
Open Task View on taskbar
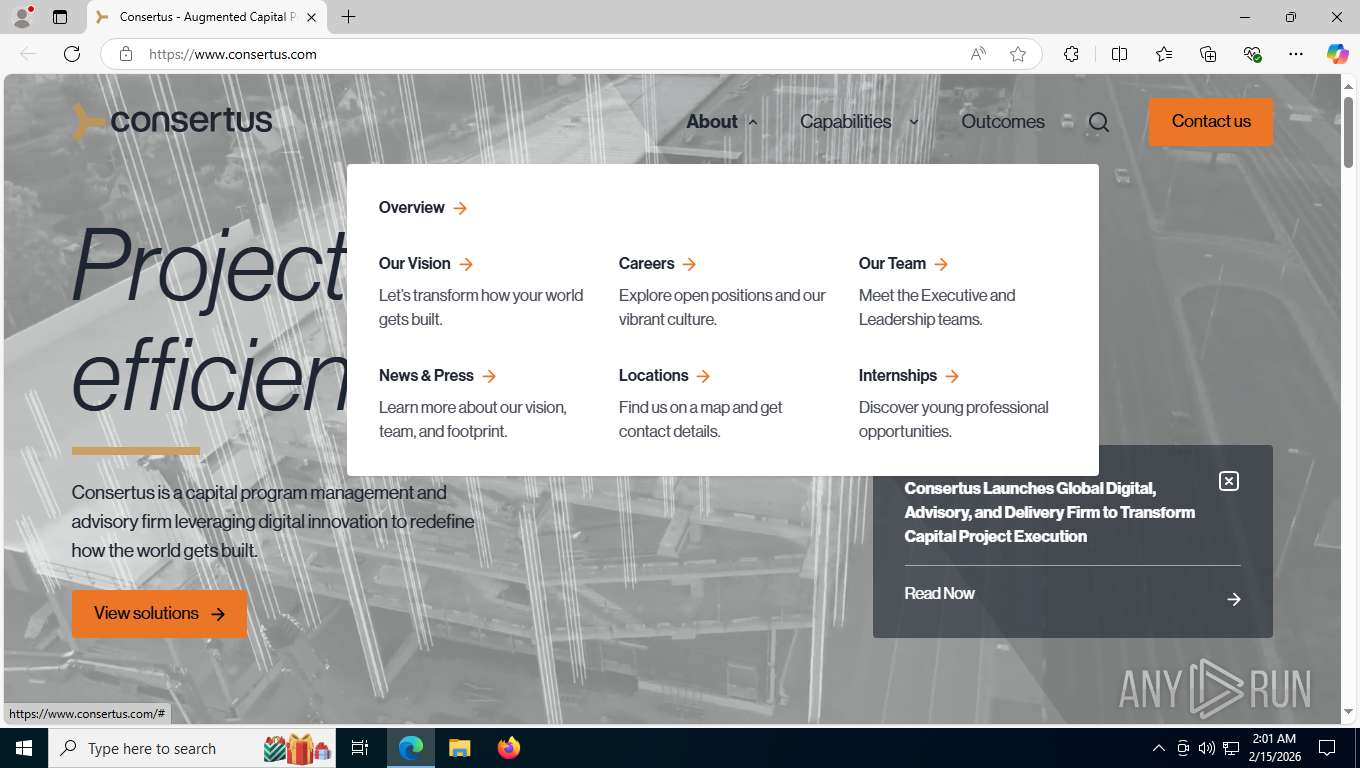pyautogui.click(x=360, y=748)
